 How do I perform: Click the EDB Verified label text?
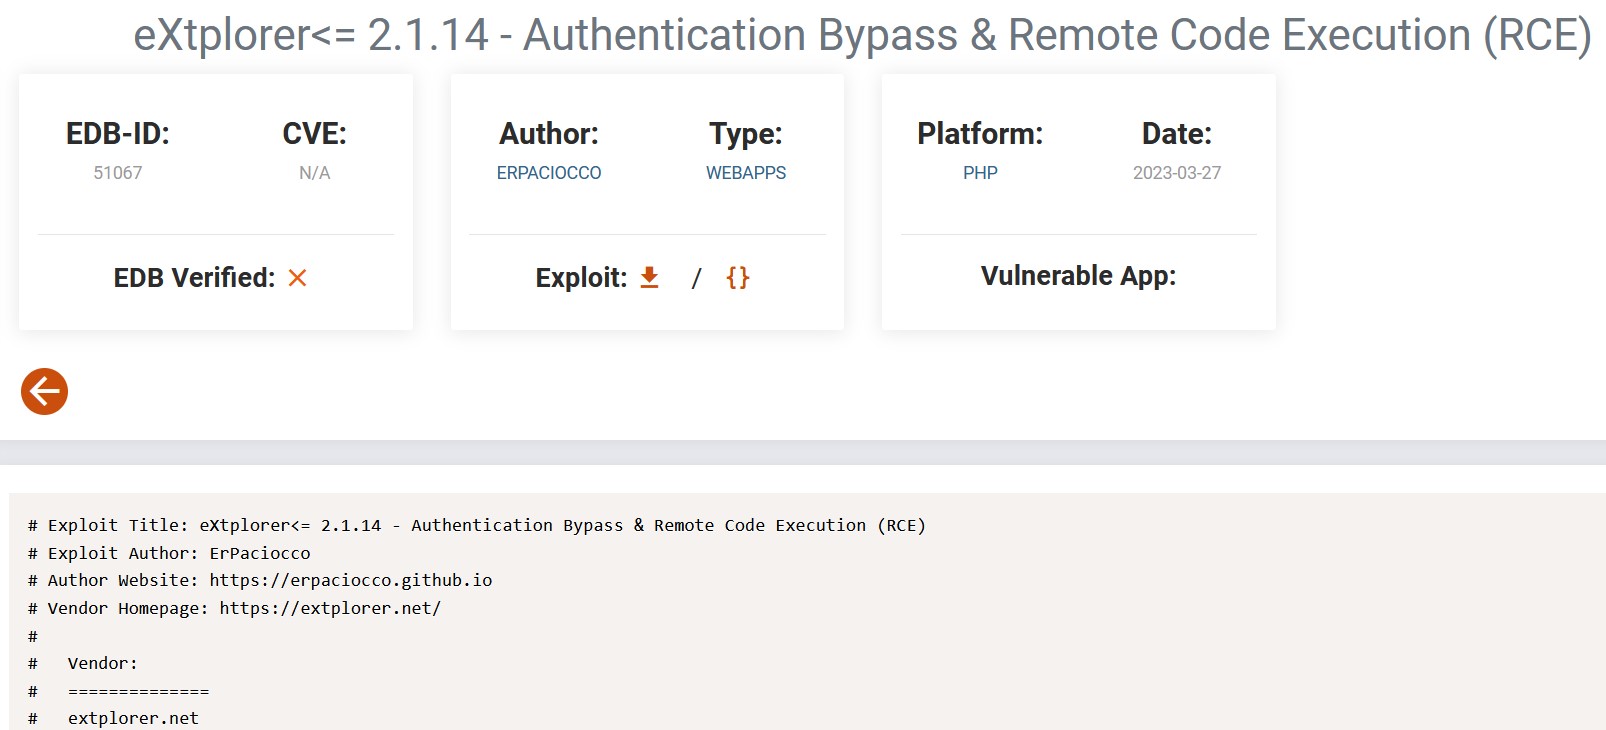point(194,278)
